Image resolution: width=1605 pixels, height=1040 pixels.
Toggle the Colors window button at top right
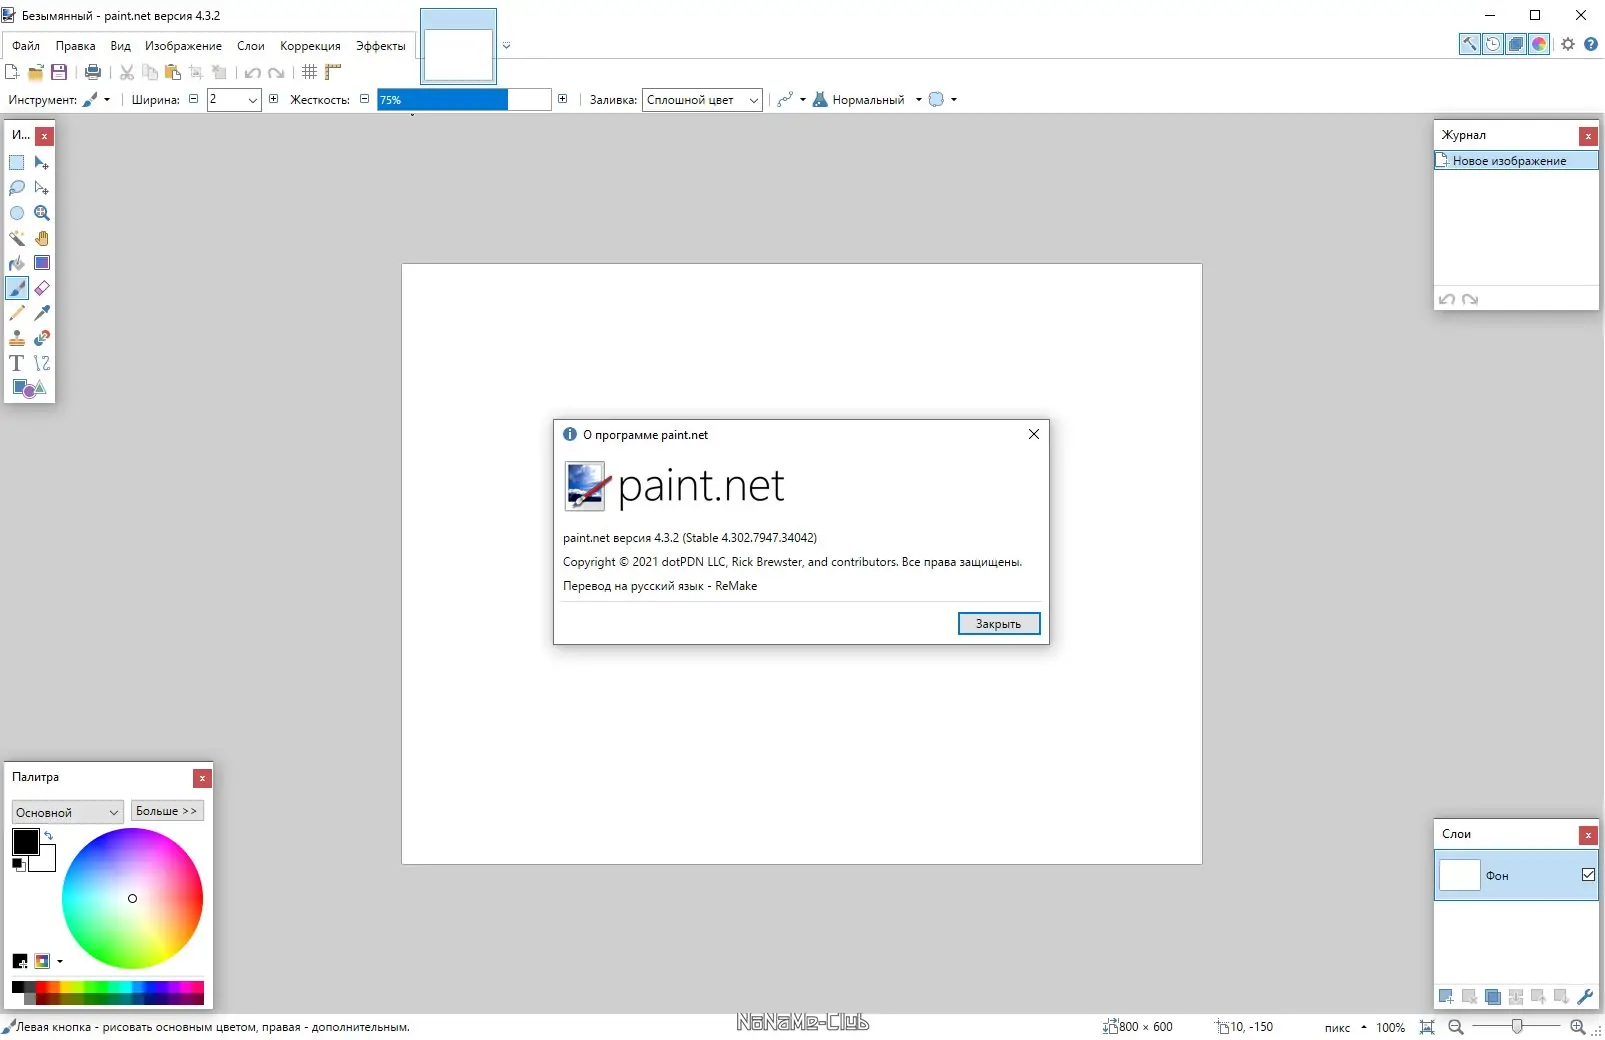1539,44
